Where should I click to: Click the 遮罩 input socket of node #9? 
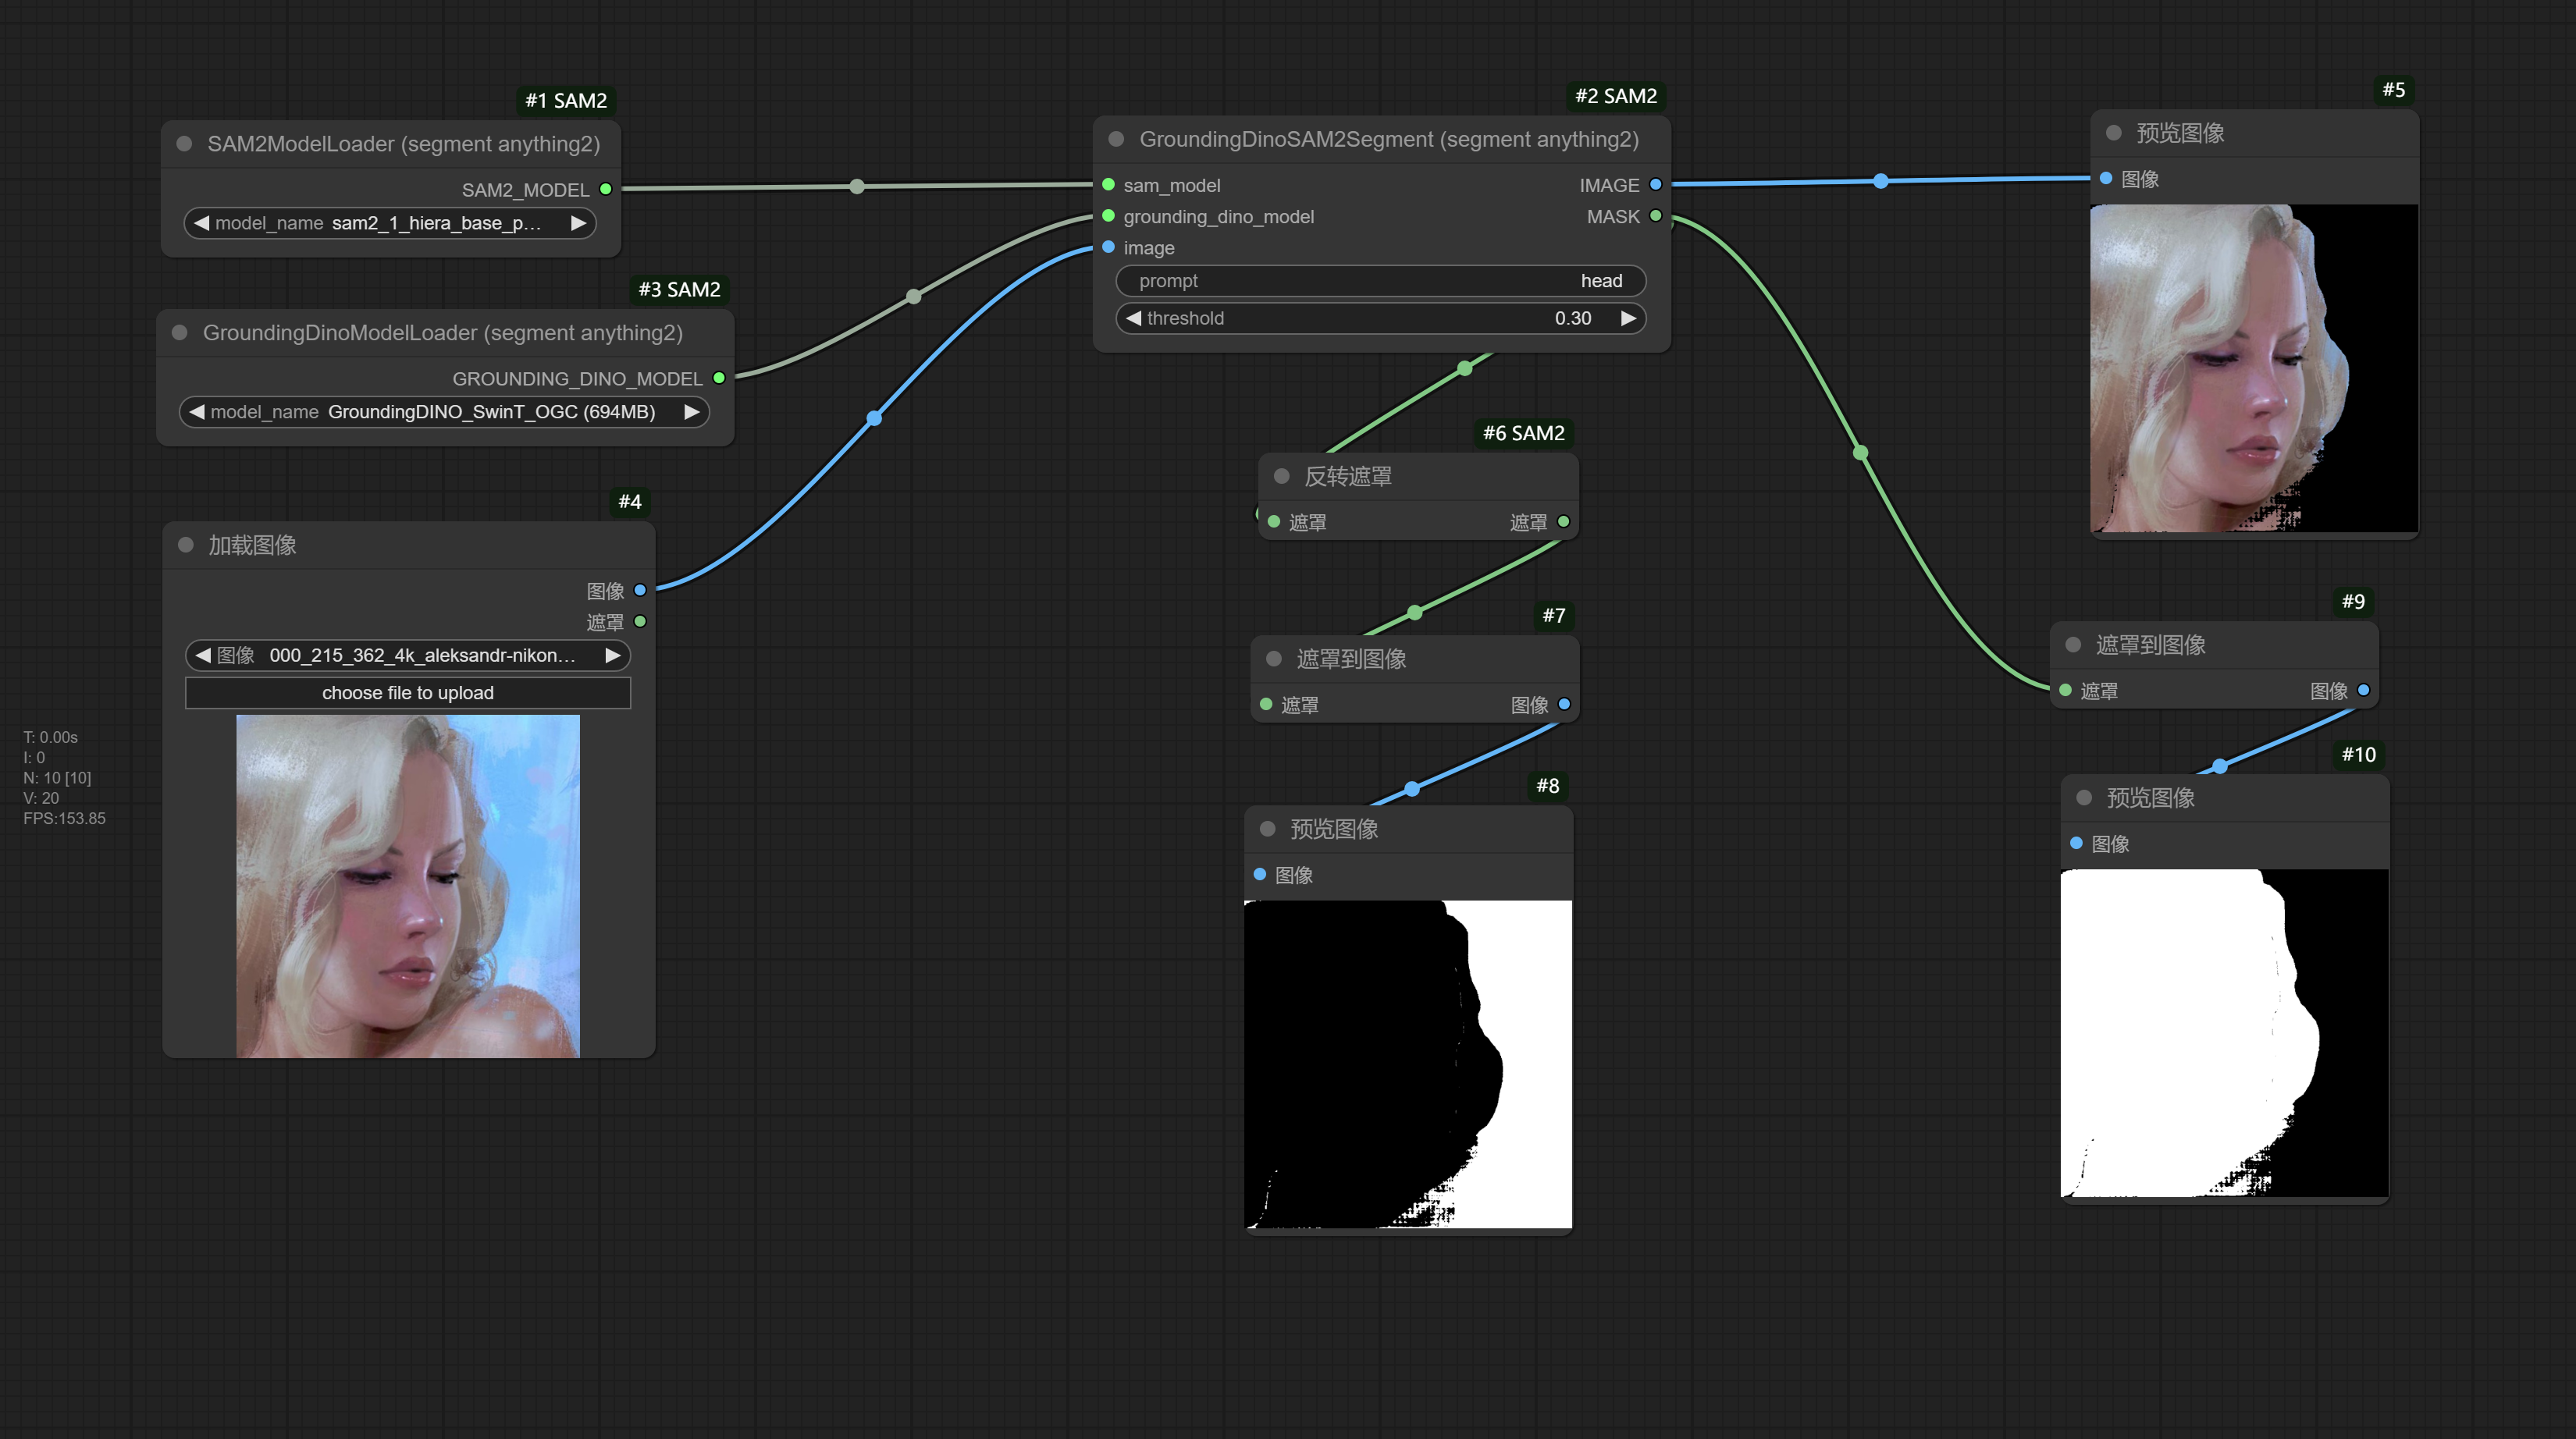2065,691
